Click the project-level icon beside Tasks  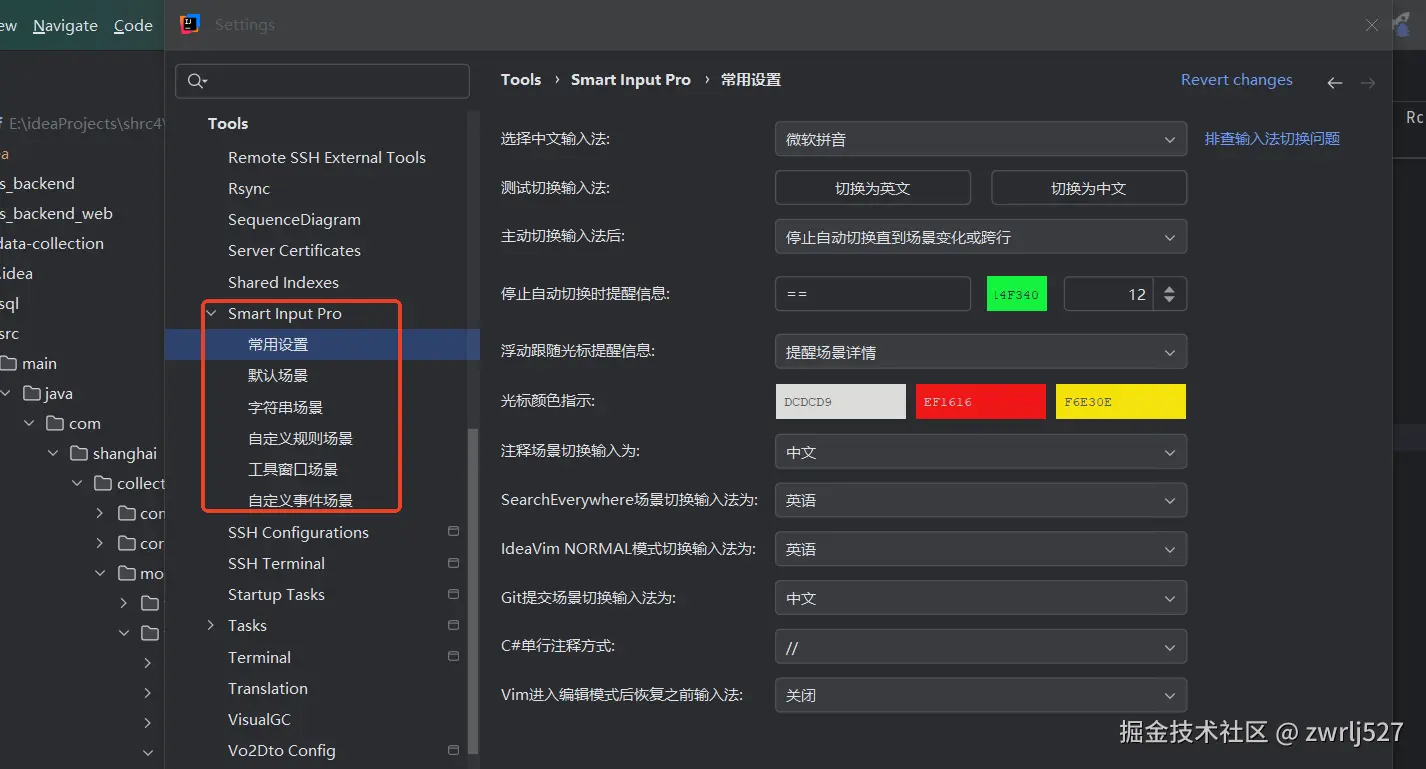[x=453, y=625]
